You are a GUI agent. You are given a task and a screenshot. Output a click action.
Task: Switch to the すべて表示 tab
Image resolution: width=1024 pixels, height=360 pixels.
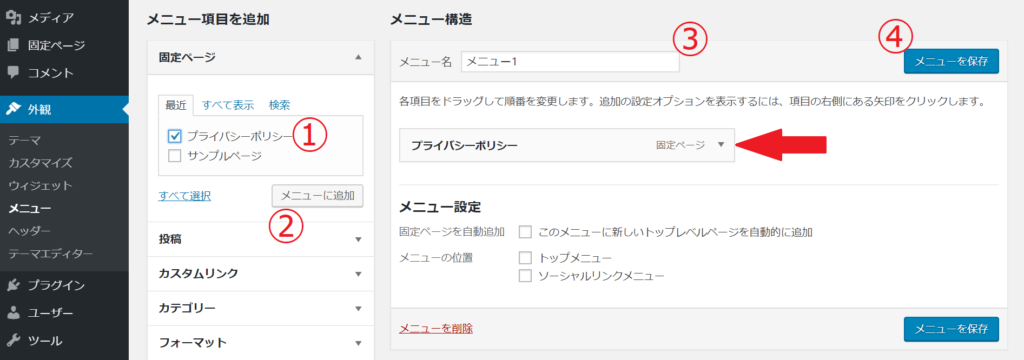228,105
